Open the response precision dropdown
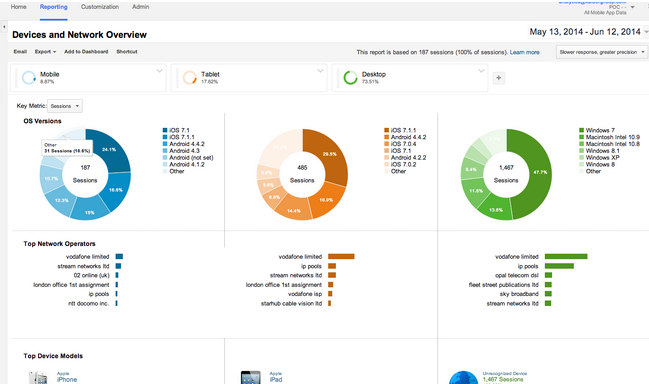Image resolution: width=649 pixels, height=384 pixels. coord(602,52)
